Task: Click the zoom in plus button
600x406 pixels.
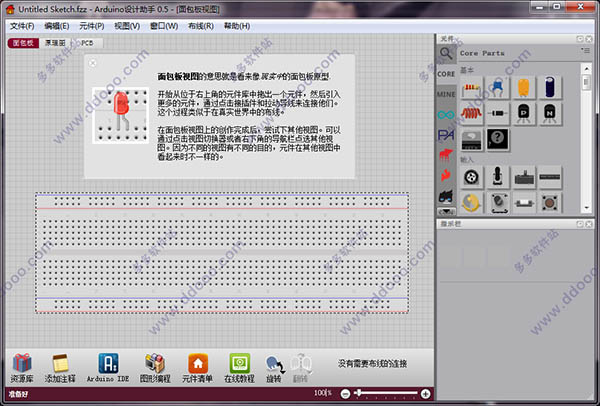Action: click(425, 394)
